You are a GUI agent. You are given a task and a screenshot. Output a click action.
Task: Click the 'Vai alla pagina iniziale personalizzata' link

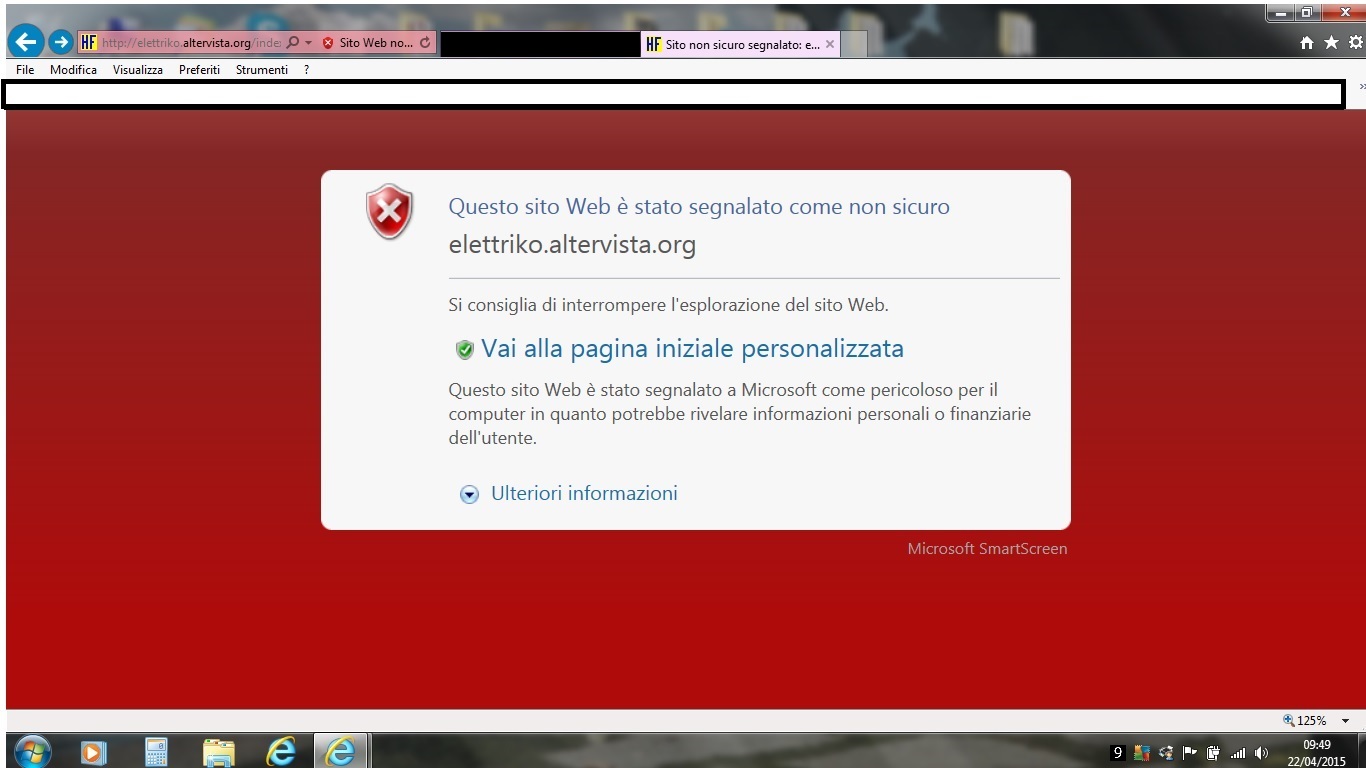[x=692, y=348]
